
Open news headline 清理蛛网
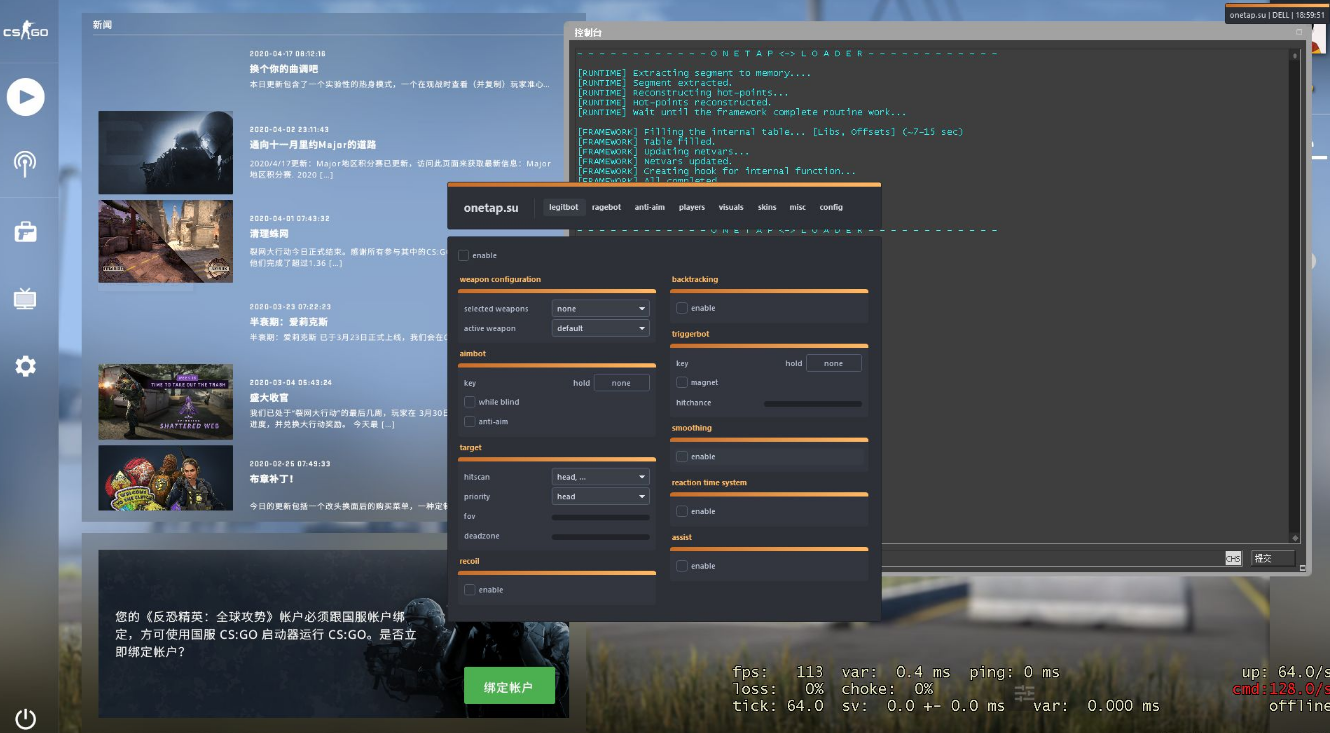[x=269, y=234]
